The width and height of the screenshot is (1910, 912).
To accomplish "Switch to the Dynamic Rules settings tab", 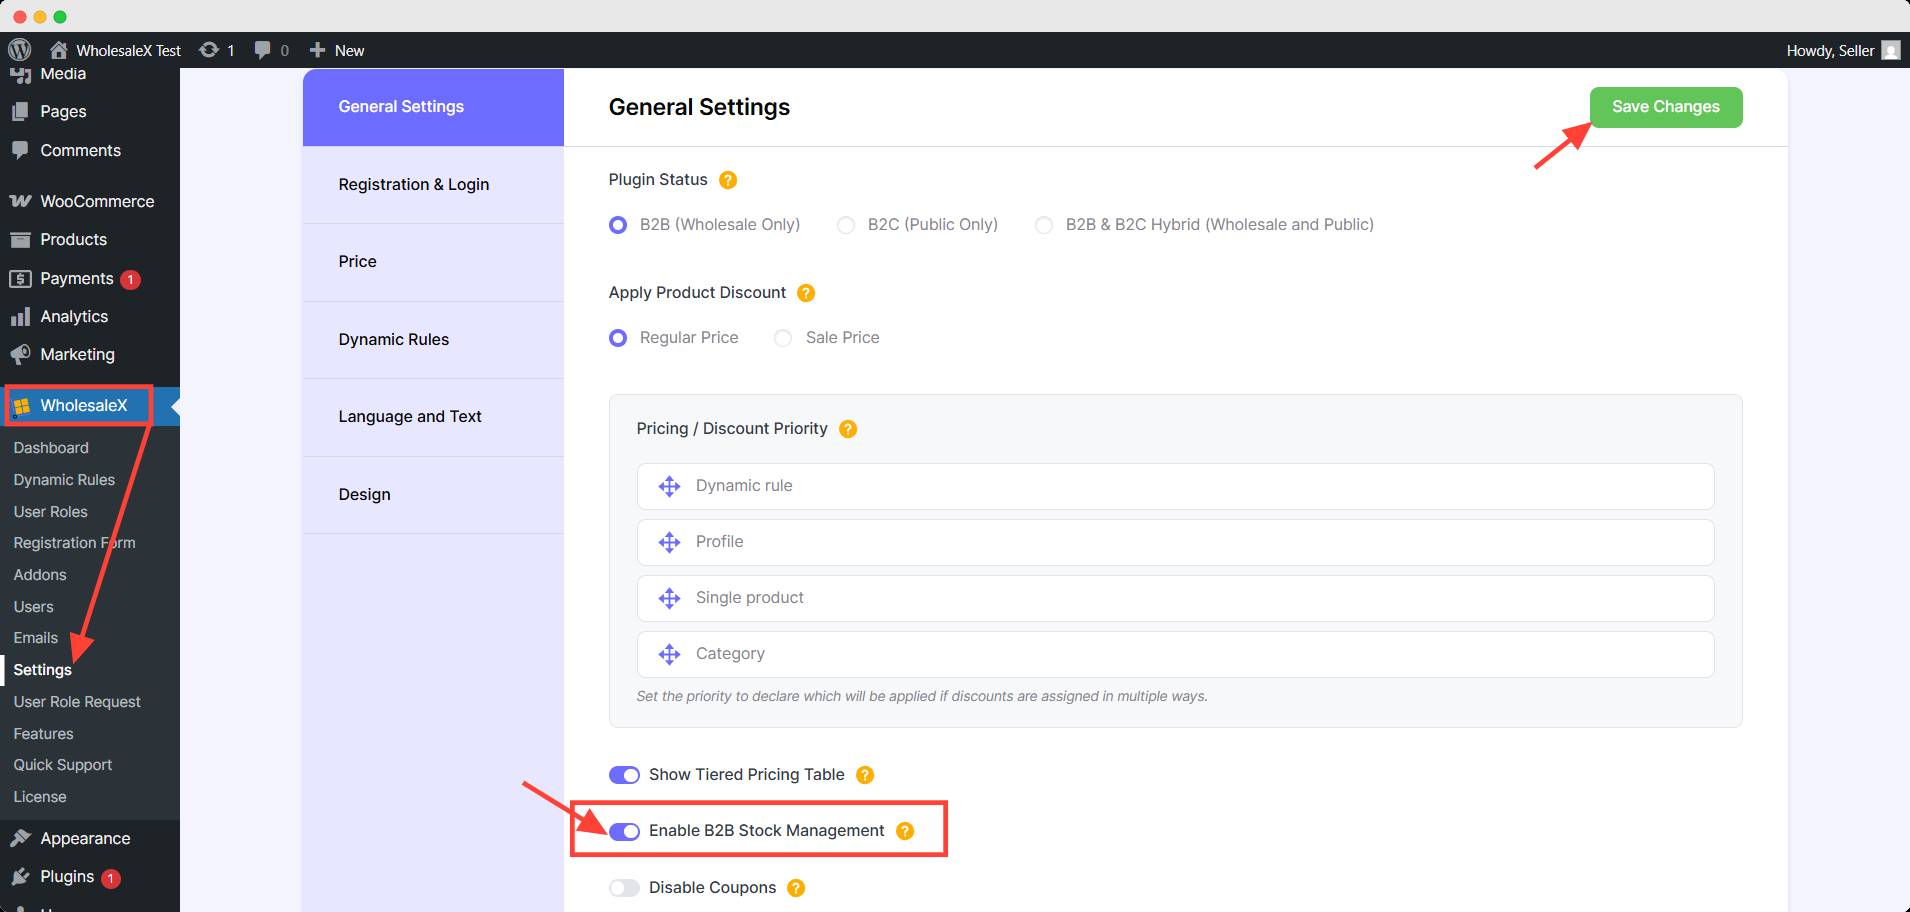I will click(x=433, y=340).
